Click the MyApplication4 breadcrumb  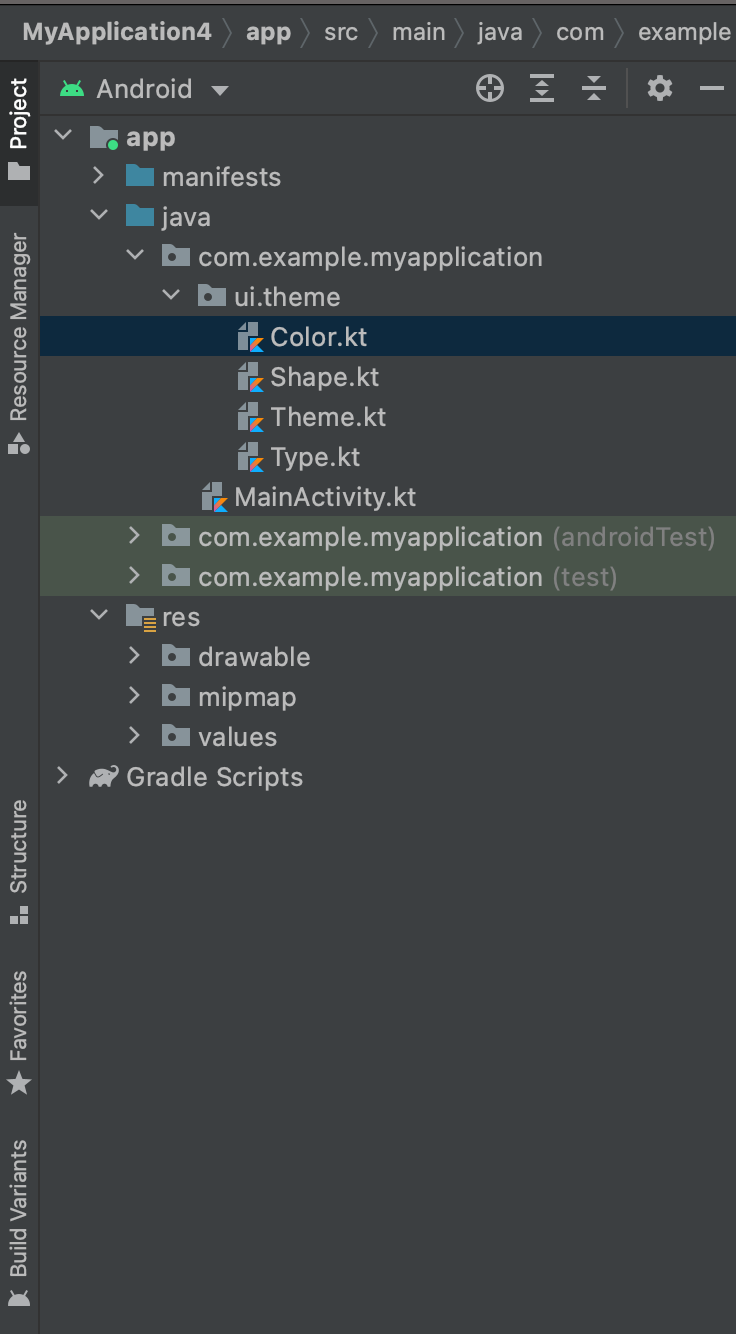pyautogui.click(x=117, y=32)
